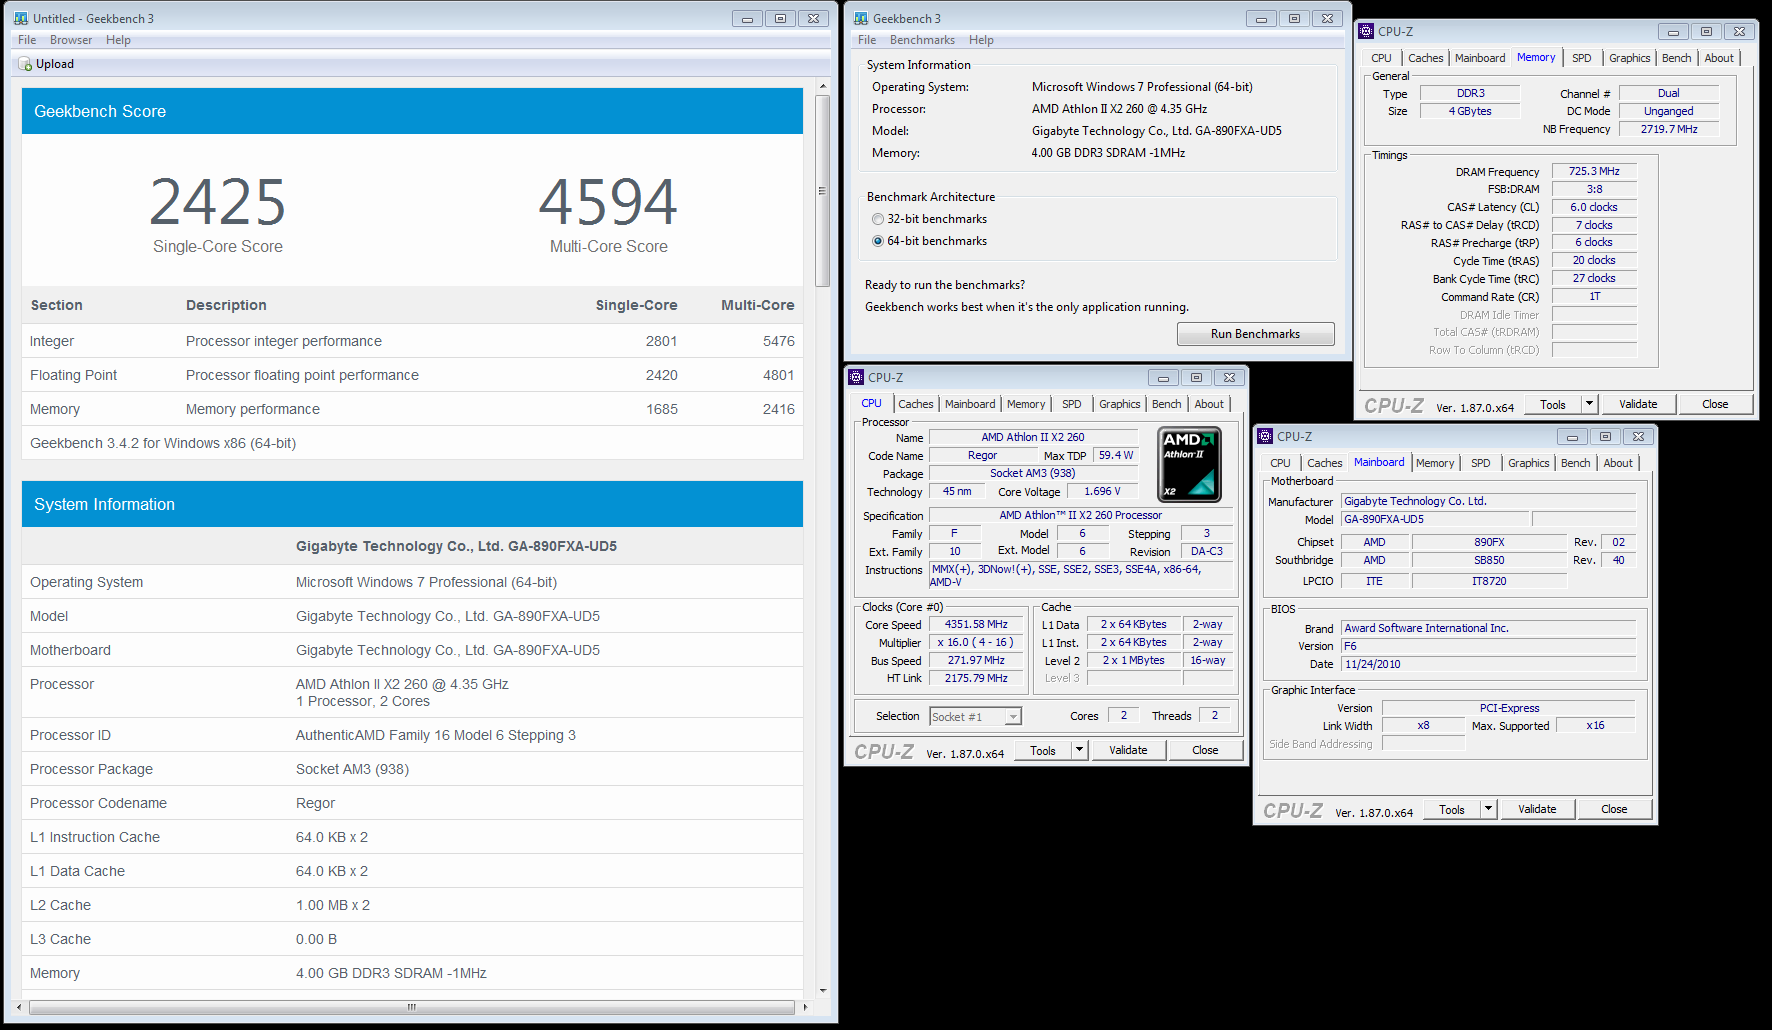Open Bench tab in CPU-Z Memory window
The image size is (1772, 1030).
1676,58
